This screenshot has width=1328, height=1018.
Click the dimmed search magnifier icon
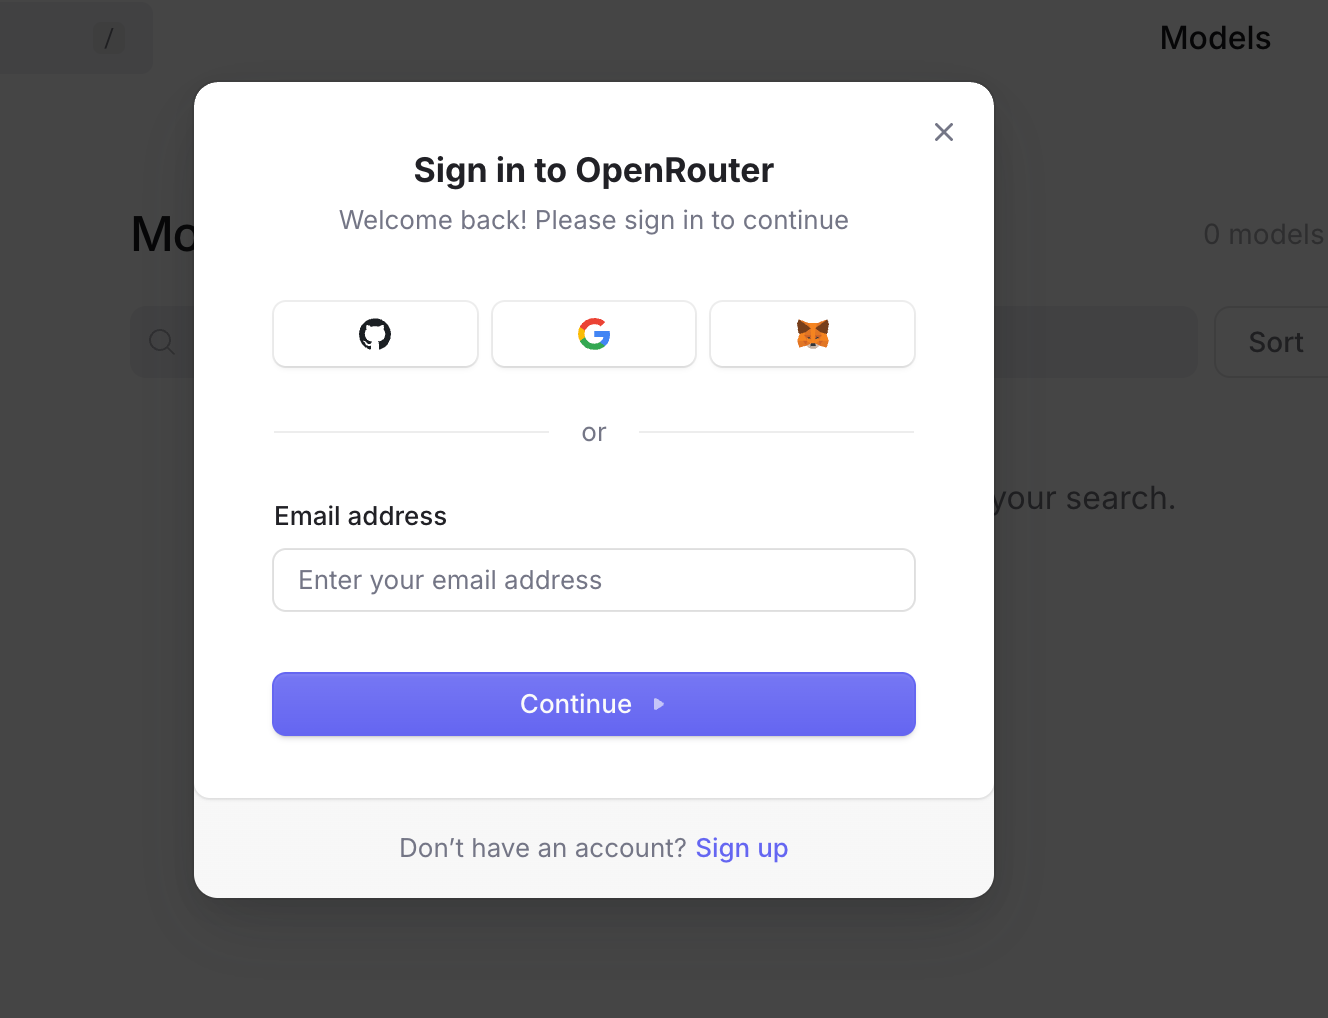coord(162,342)
